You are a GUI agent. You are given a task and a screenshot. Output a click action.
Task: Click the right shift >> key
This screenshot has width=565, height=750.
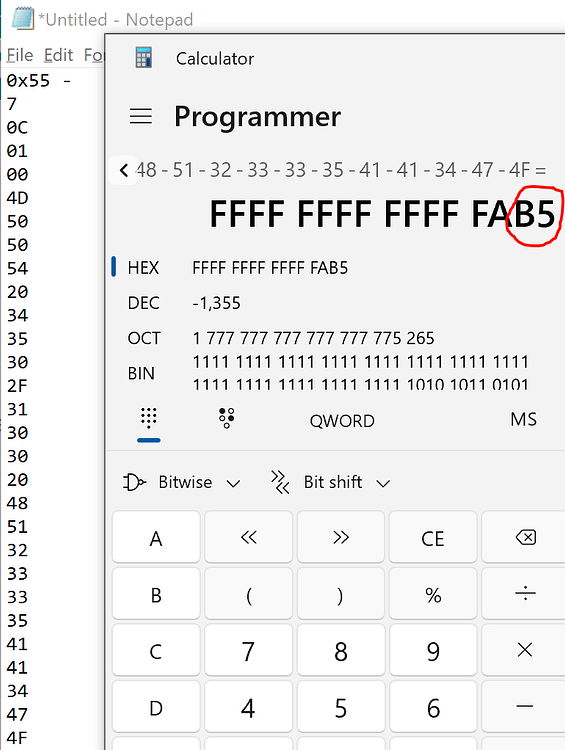341,537
